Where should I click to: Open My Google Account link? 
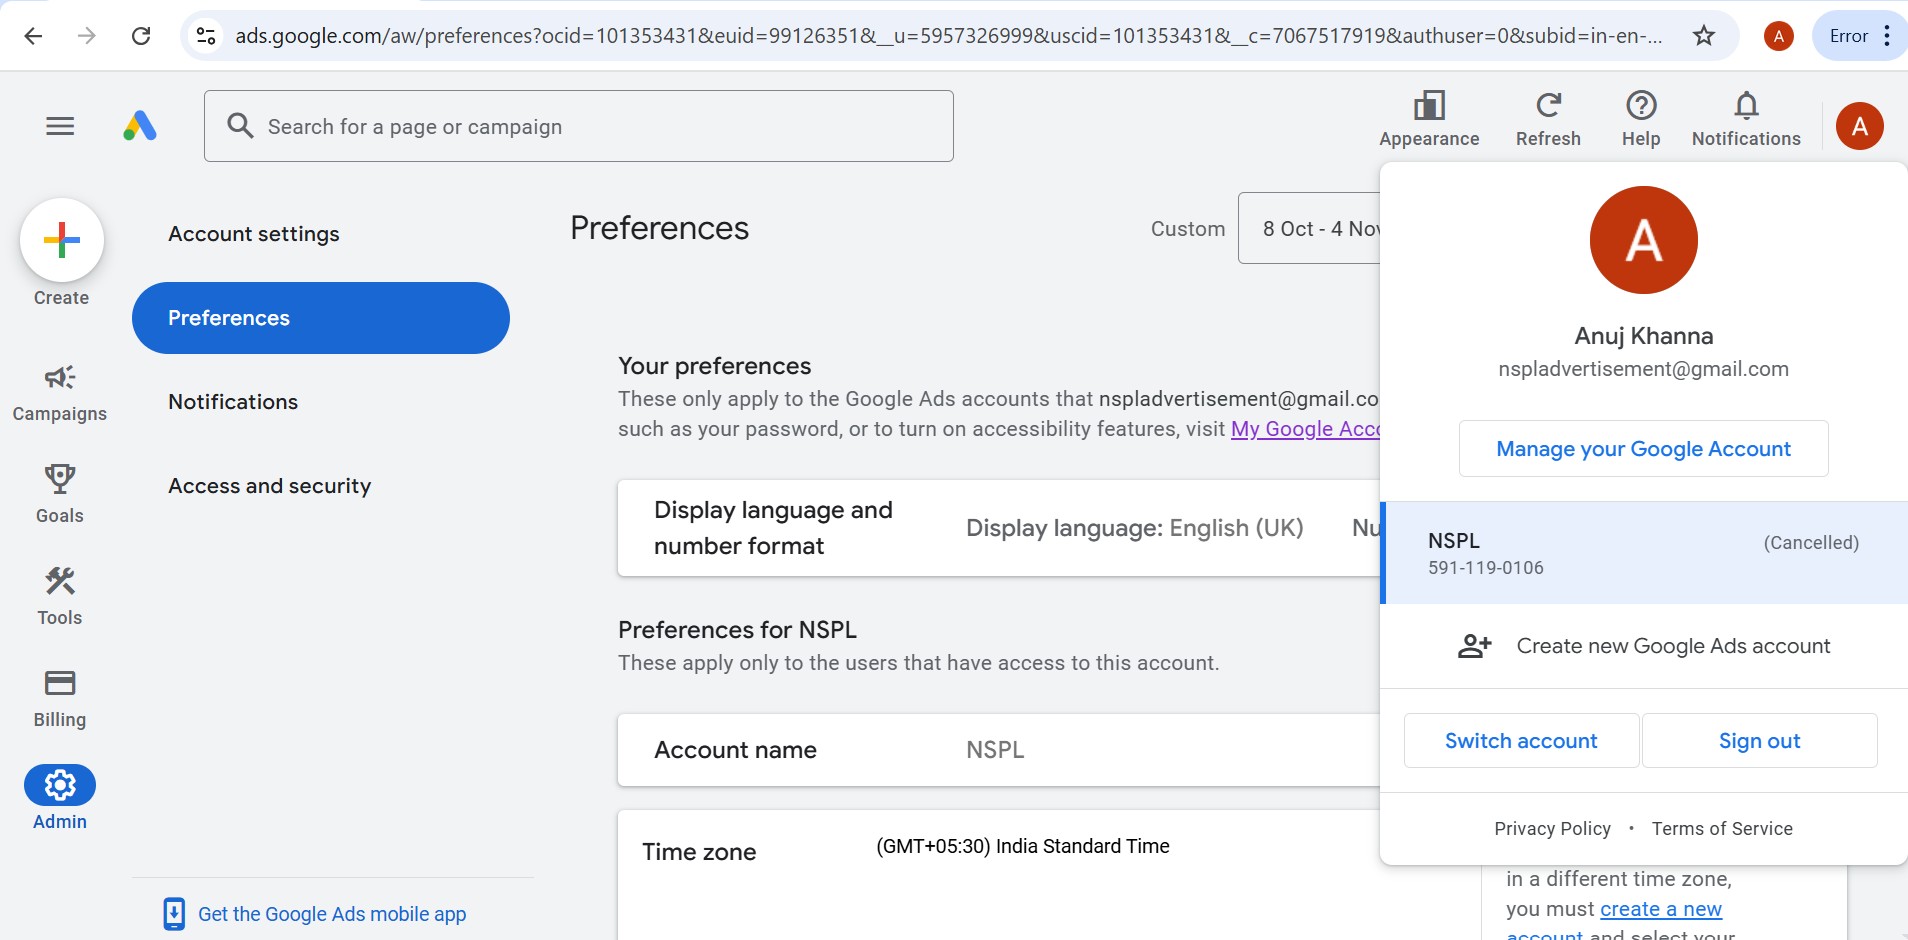click(1306, 429)
